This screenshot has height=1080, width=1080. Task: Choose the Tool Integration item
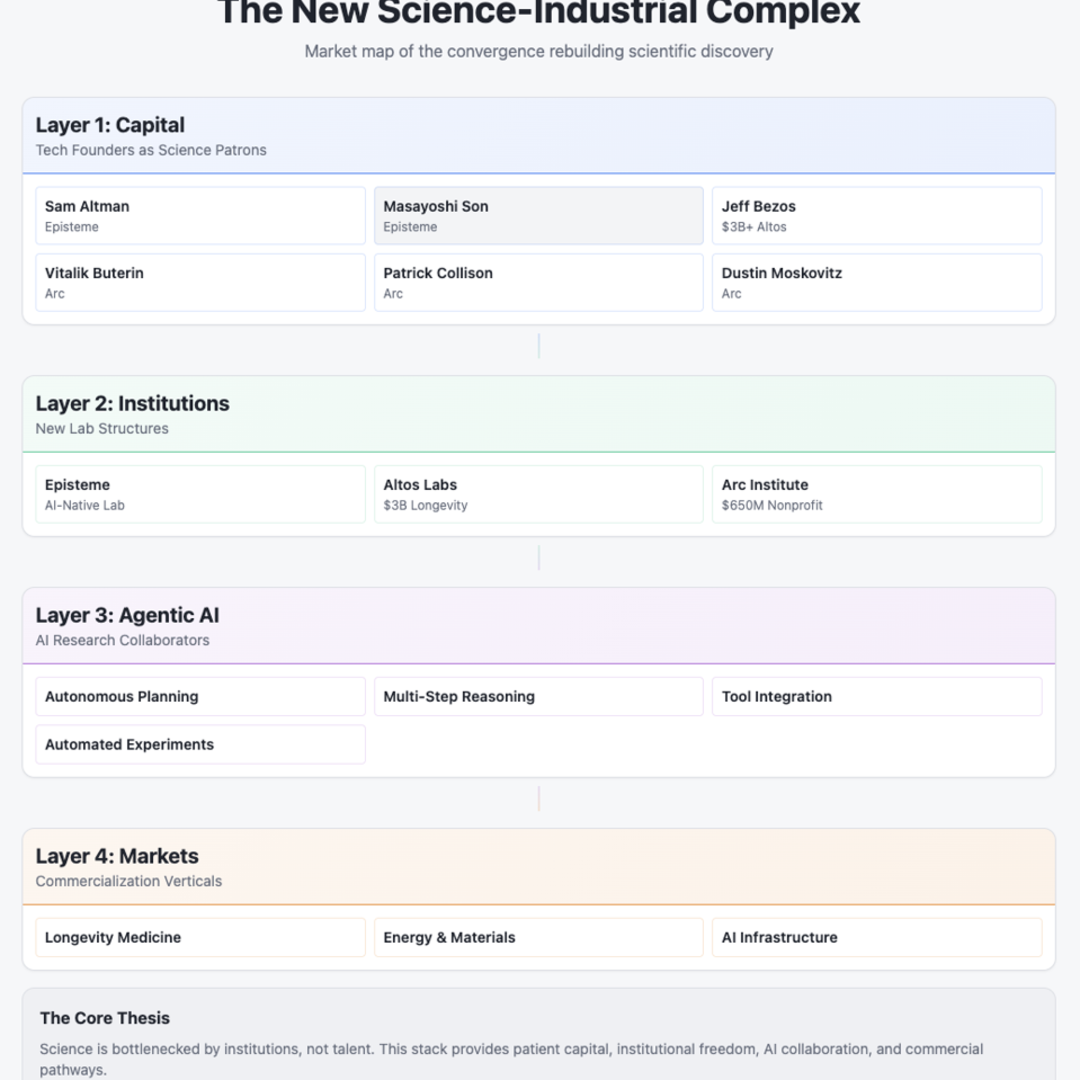[x=876, y=696]
